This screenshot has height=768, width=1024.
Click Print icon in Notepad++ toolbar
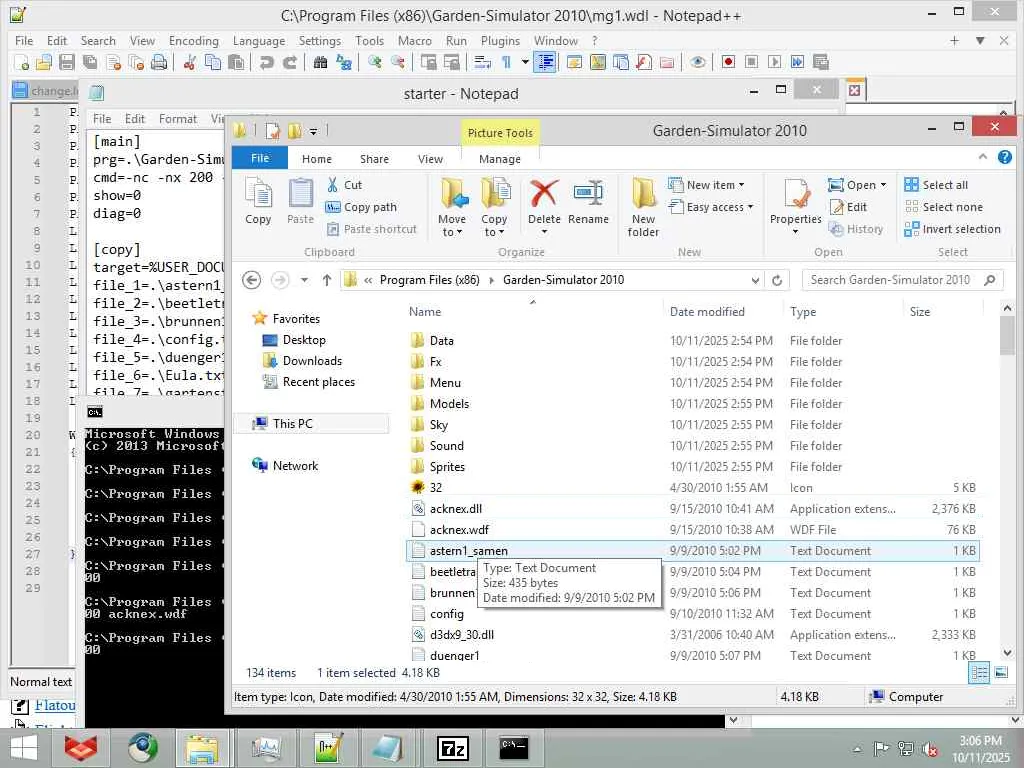159,62
